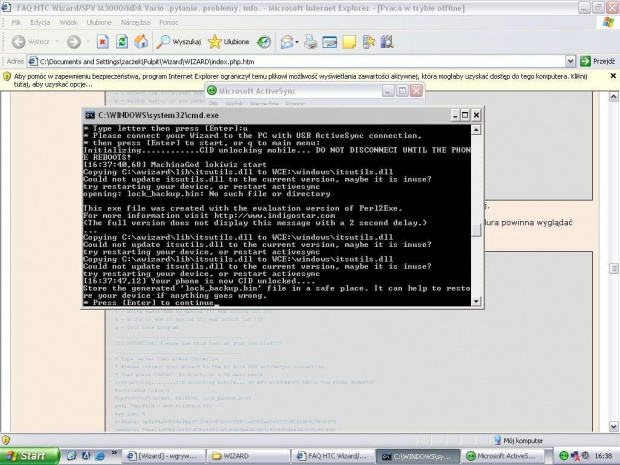Screen dimensions: 620x465
Task: Open the Home page icon
Action: (141, 42)
